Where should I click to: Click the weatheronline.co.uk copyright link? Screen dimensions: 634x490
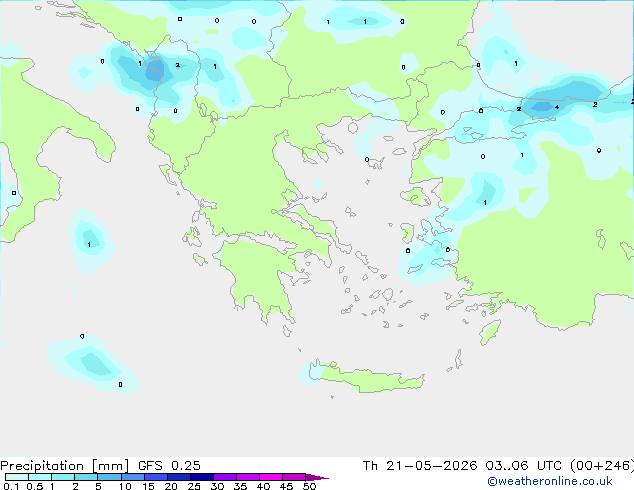click(549, 481)
